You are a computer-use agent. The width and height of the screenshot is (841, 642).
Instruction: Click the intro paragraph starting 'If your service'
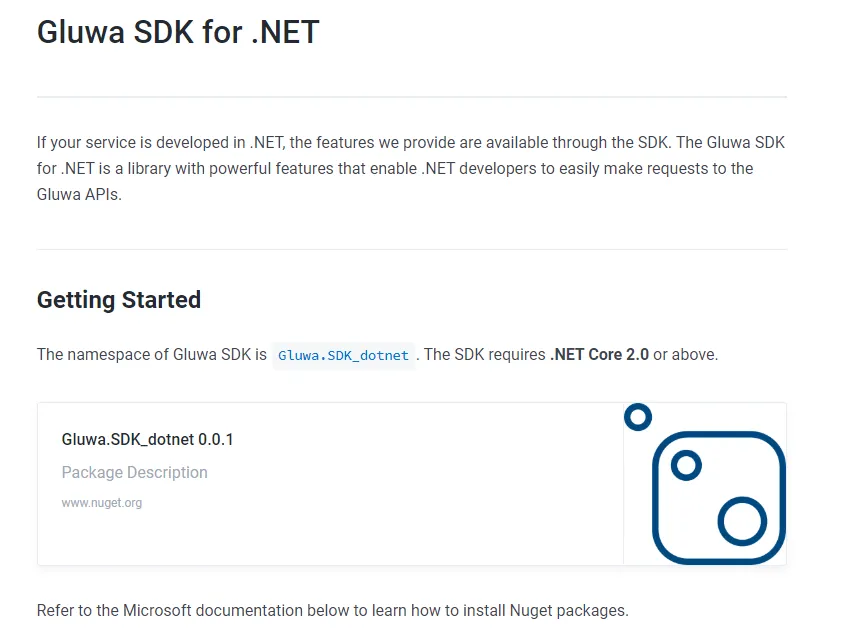(x=411, y=168)
